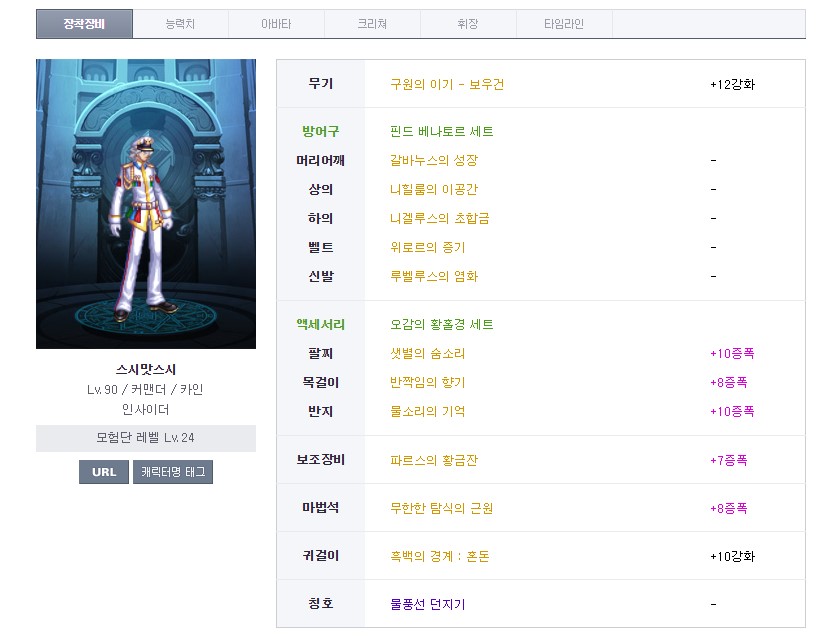Click belt item 위로르의 증기
This screenshot has width=829, height=643.
point(427,247)
